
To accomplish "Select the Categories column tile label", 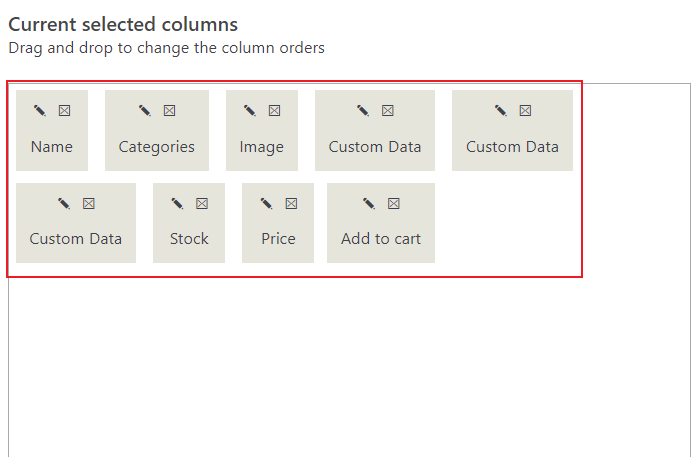I will point(157,147).
